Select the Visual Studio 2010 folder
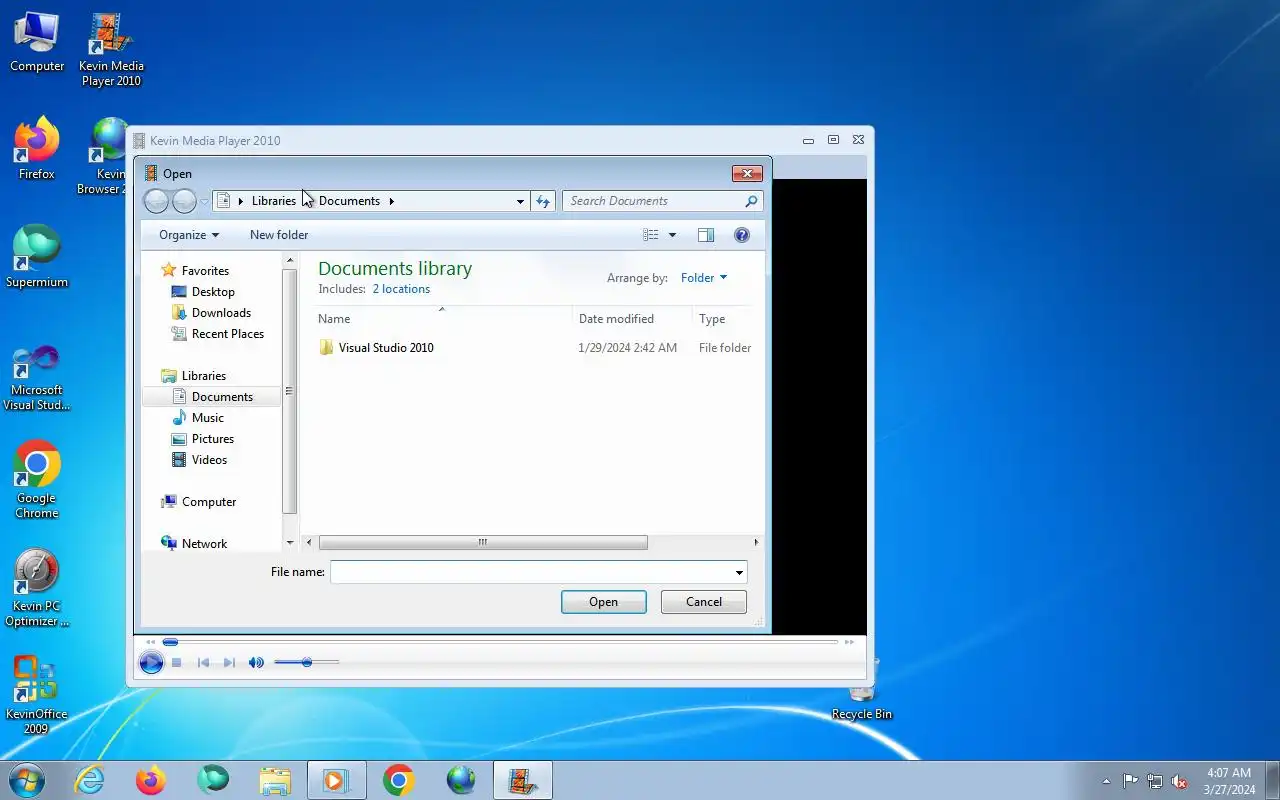The height and width of the screenshot is (800, 1280). 386,348
